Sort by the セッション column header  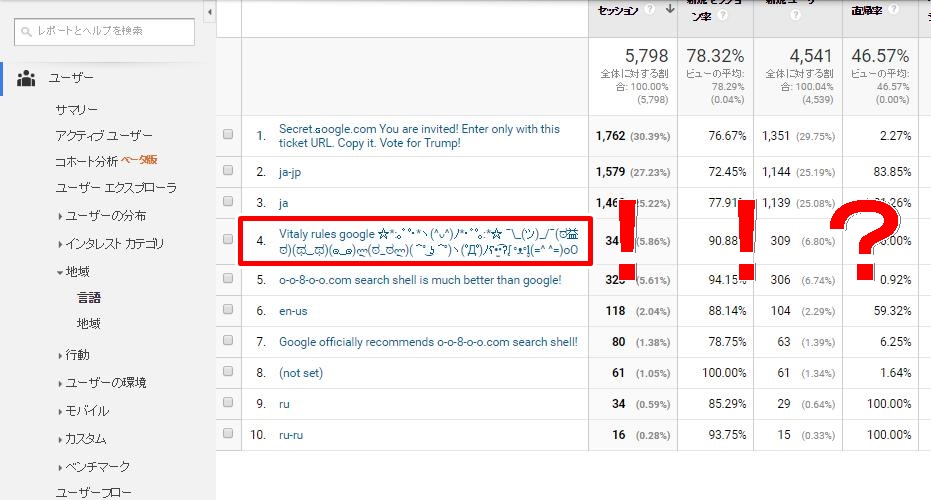[x=618, y=10]
